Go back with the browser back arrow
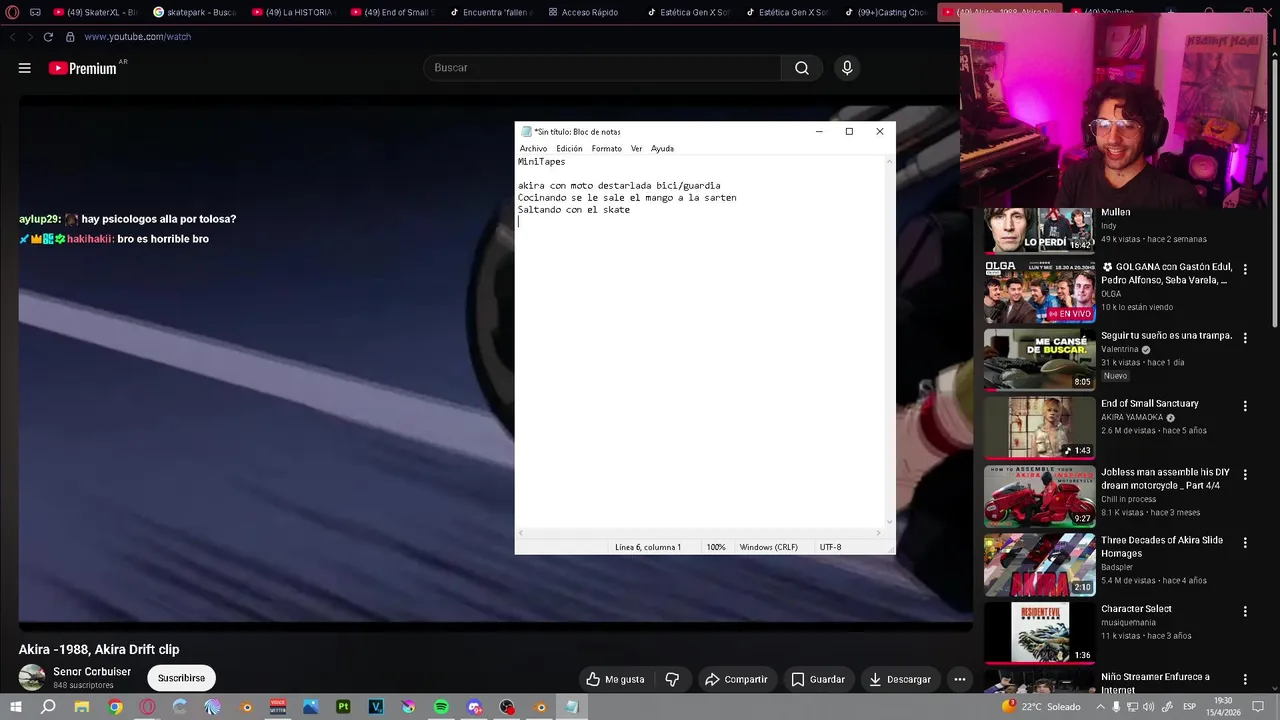Viewport: 1280px width, 720px height. tap(12, 37)
